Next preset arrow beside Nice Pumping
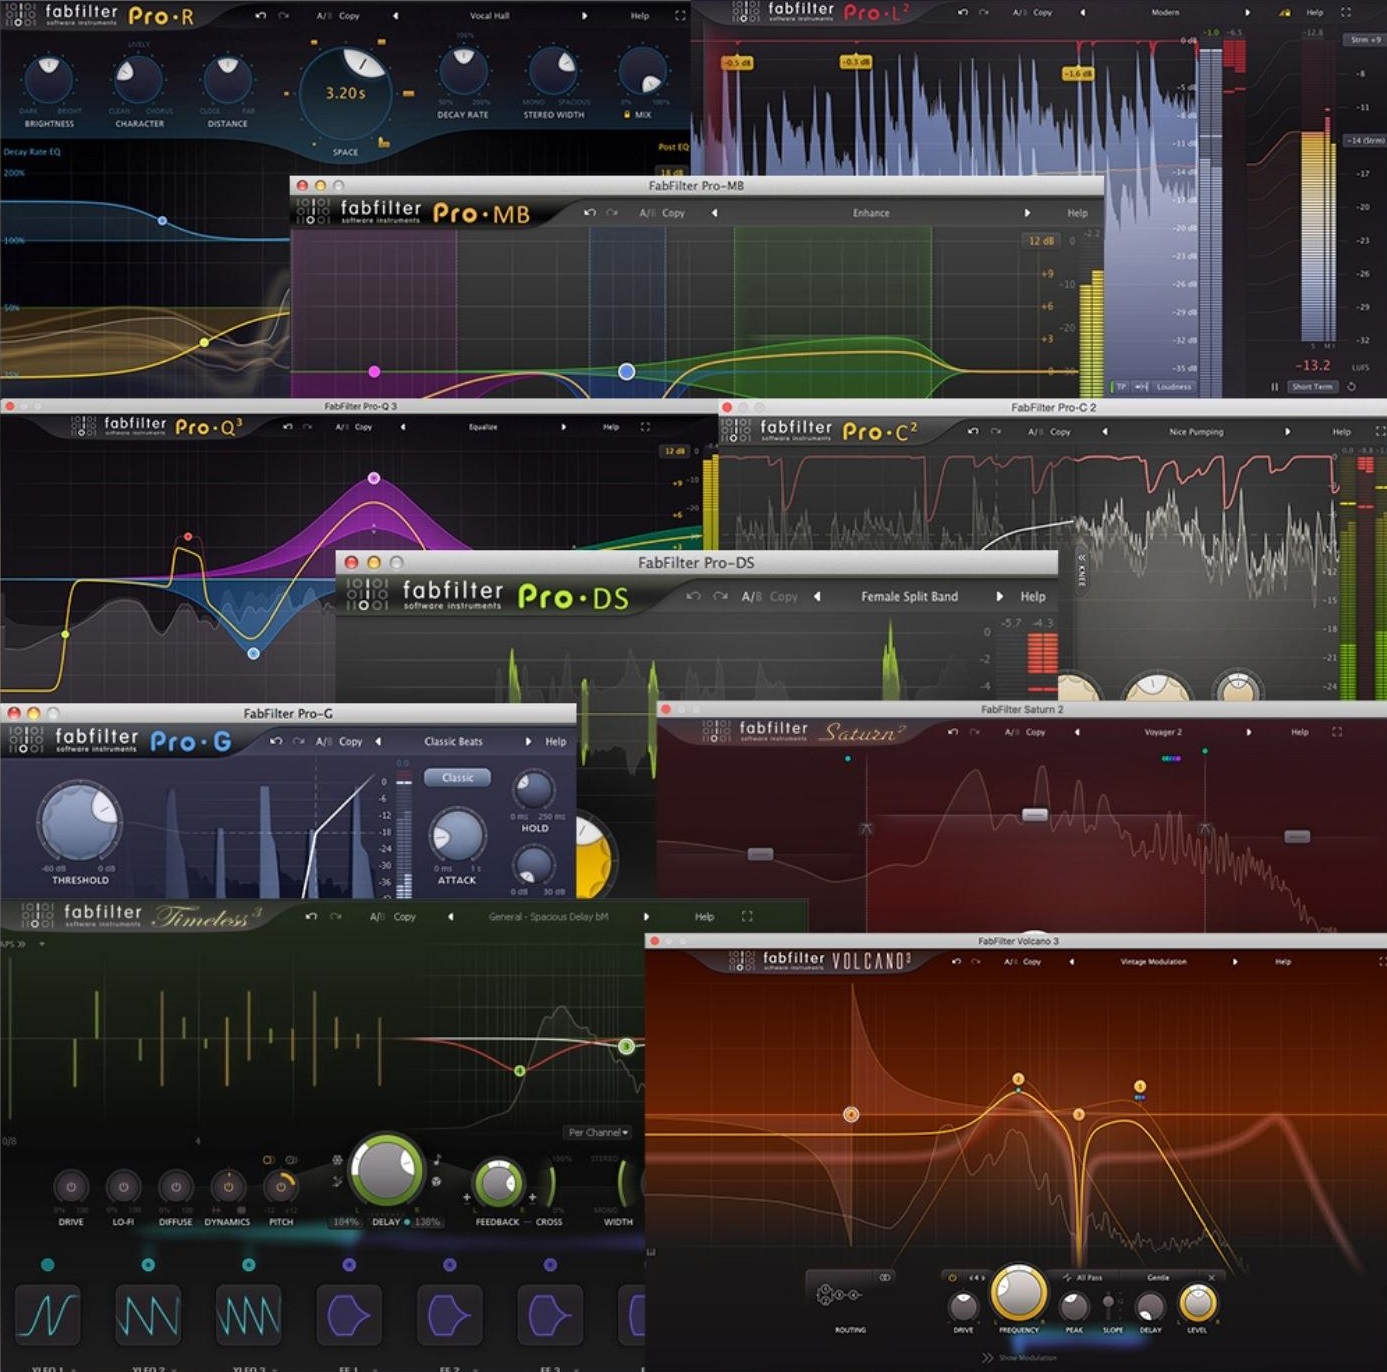Screen dimensions: 1387x1372 click(x=1287, y=431)
